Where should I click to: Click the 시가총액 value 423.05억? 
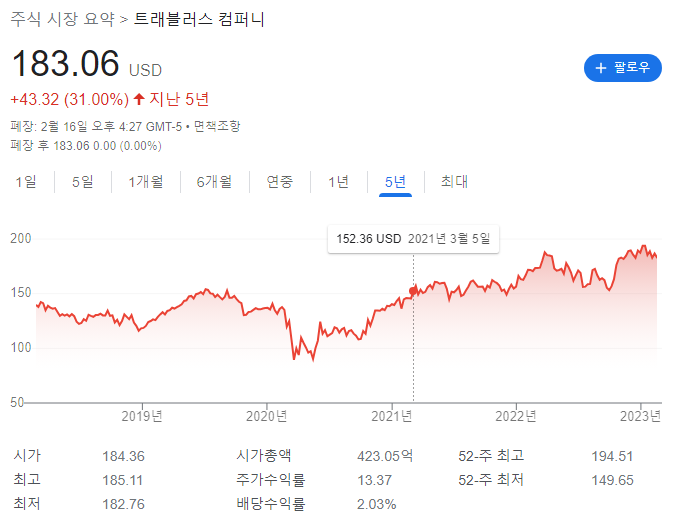coord(385,456)
